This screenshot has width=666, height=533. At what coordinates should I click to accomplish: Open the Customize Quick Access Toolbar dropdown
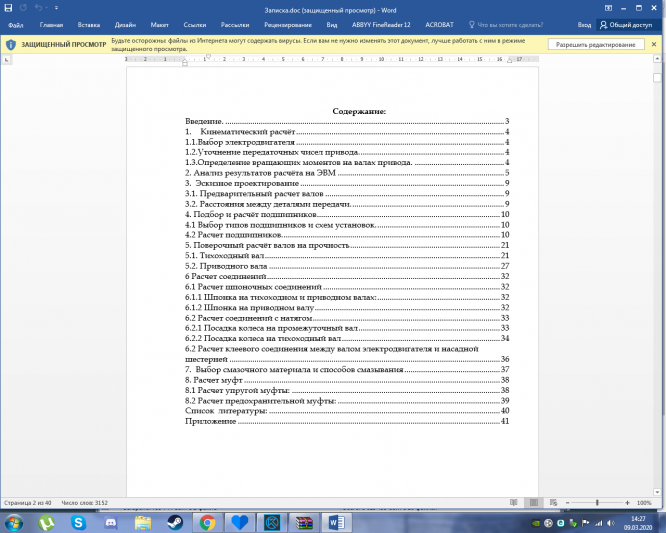click(x=56, y=8)
